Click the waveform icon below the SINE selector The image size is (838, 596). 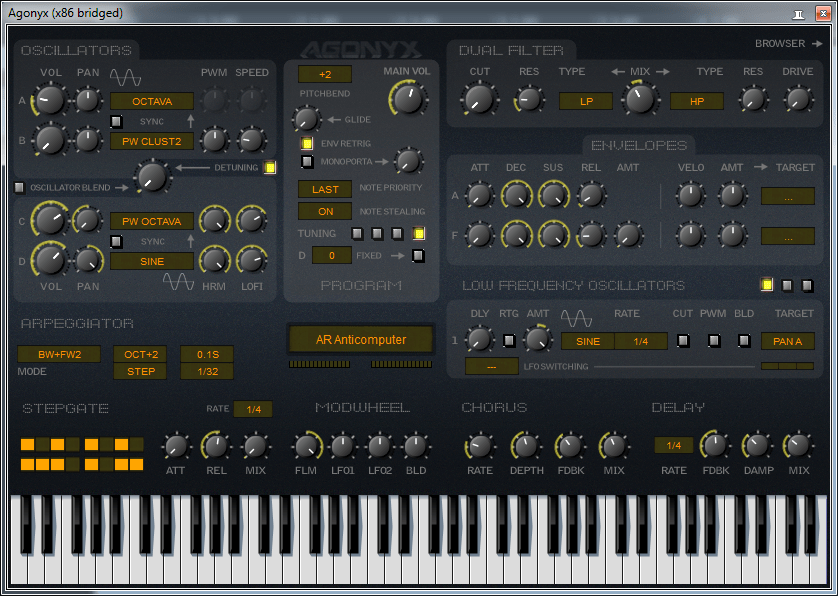[178, 284]
